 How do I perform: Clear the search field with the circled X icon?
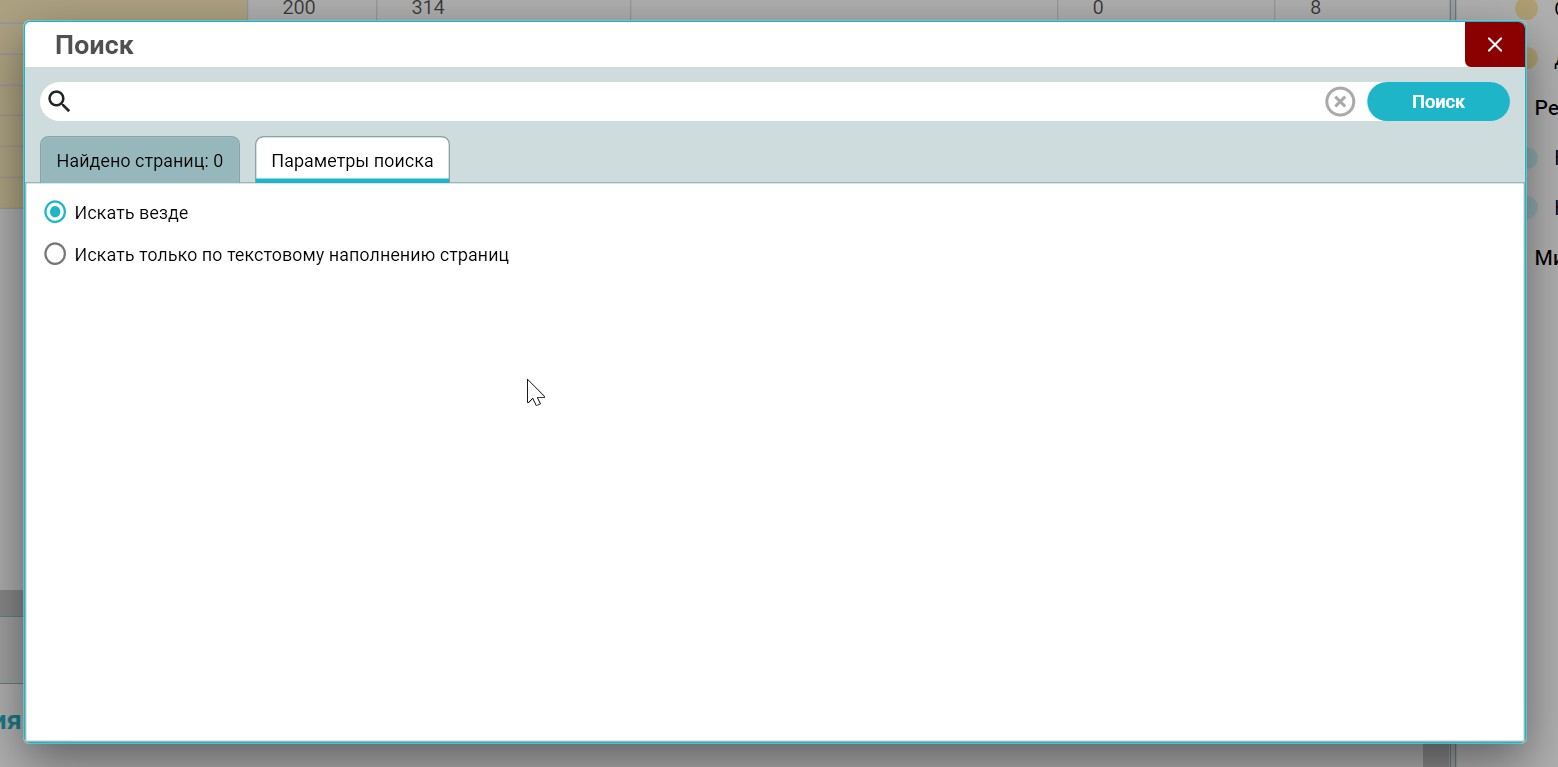pyautogui.click(x=1339, y=101)
